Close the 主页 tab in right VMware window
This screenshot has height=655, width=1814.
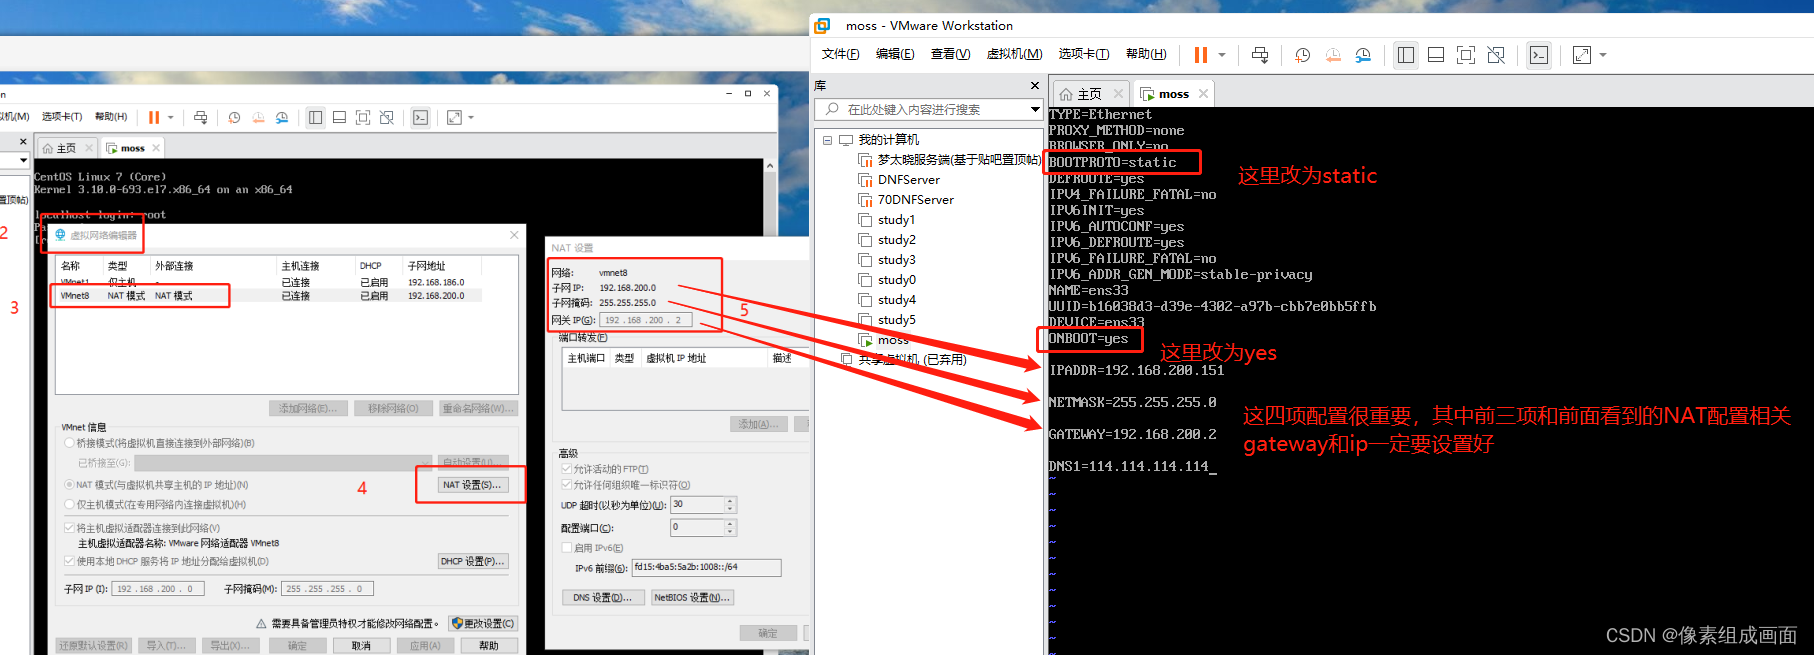click(1118, 94)
